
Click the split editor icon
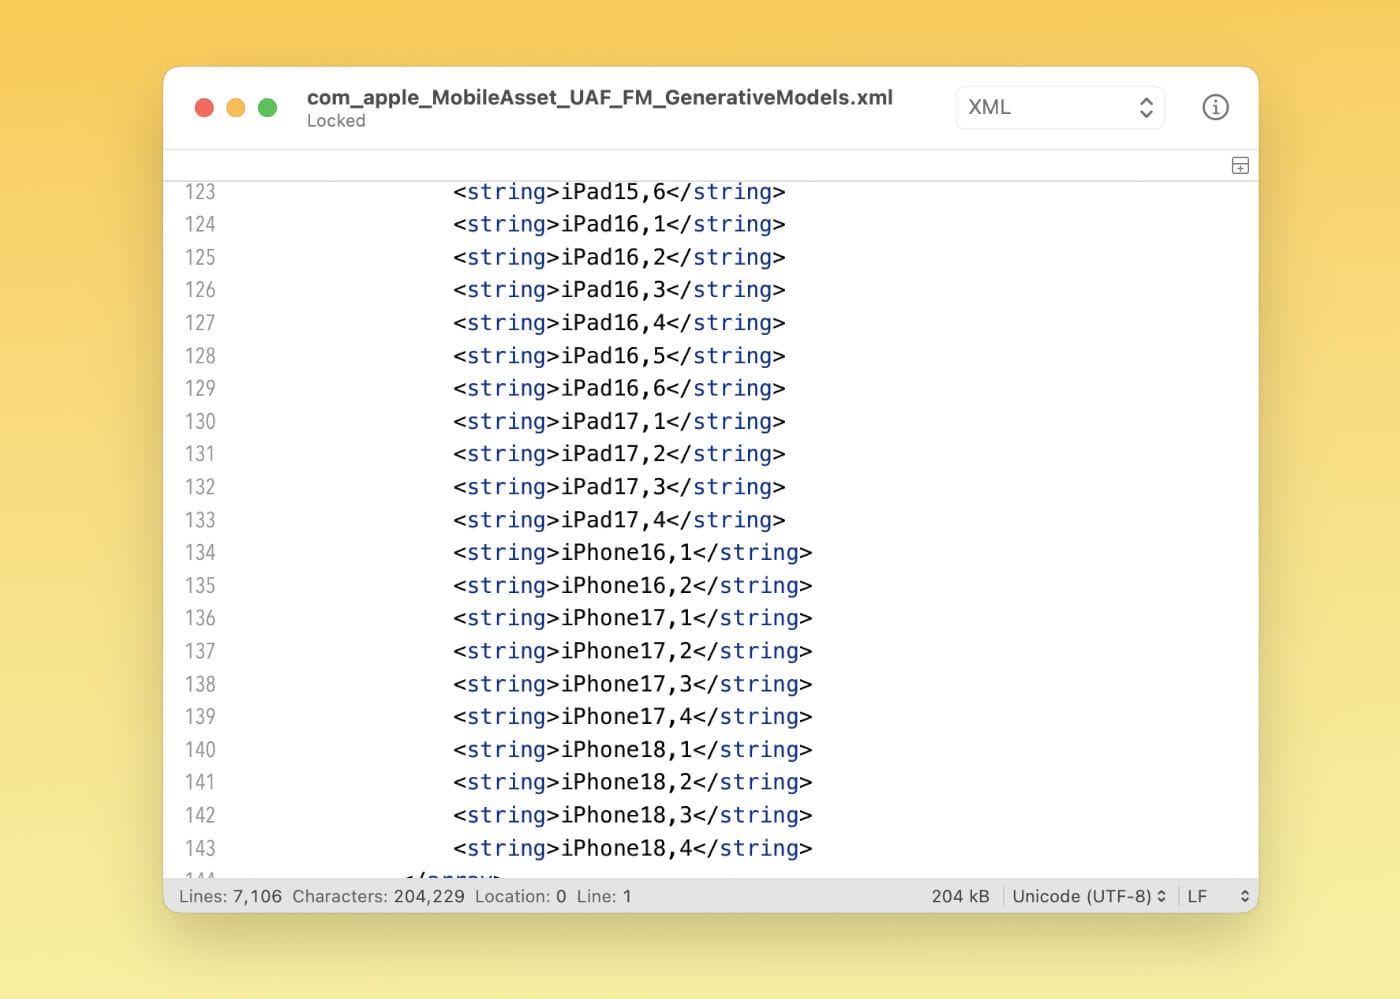[x=1240, y=166]
